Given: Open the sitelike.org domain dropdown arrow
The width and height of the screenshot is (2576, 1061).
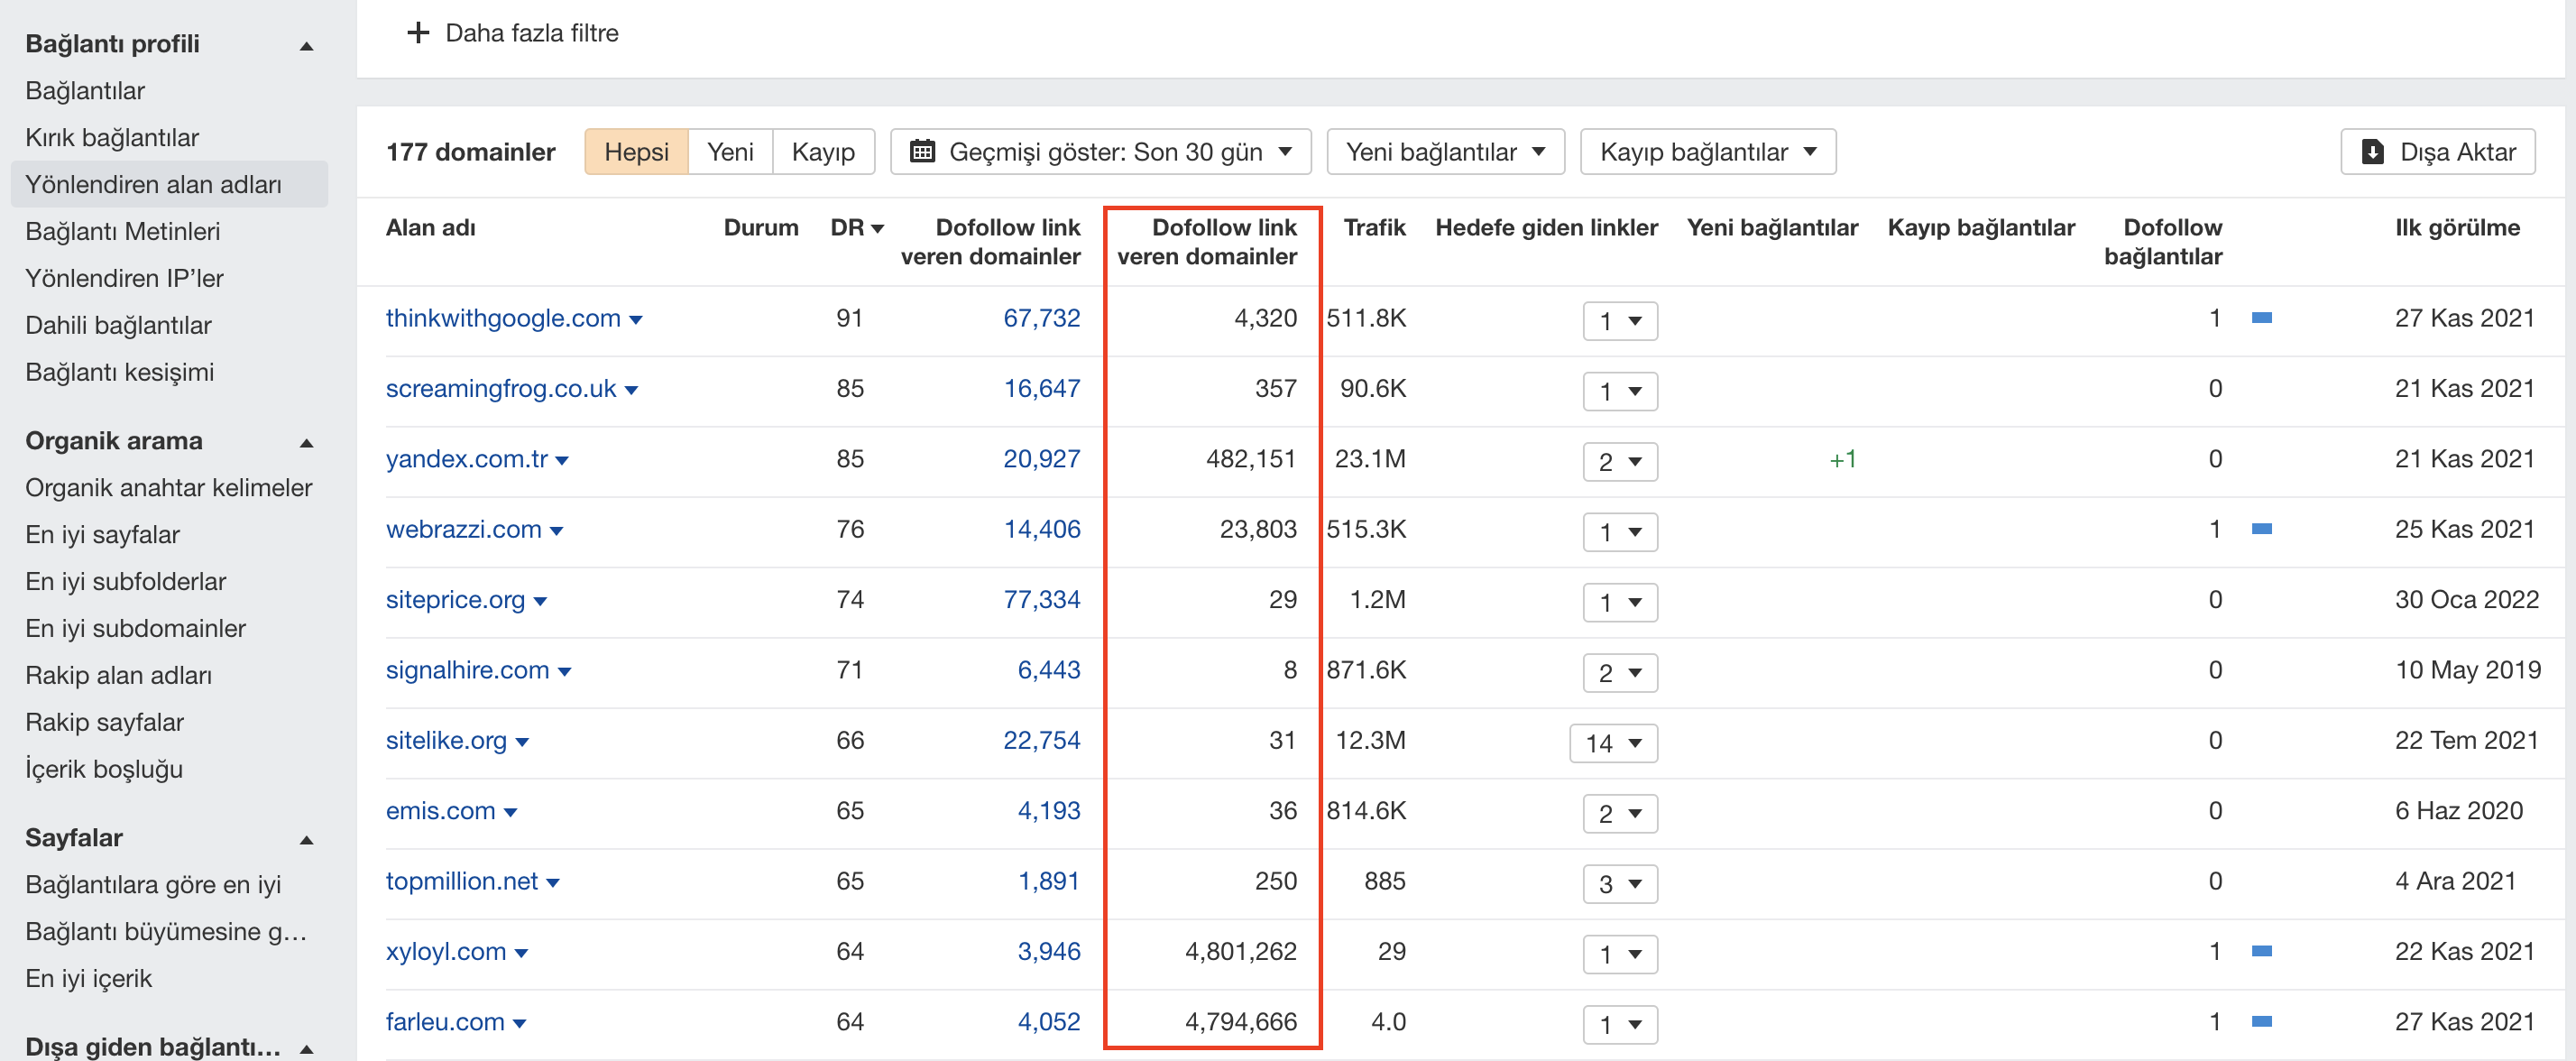Looking at the screenshot, I should [522, 742].
